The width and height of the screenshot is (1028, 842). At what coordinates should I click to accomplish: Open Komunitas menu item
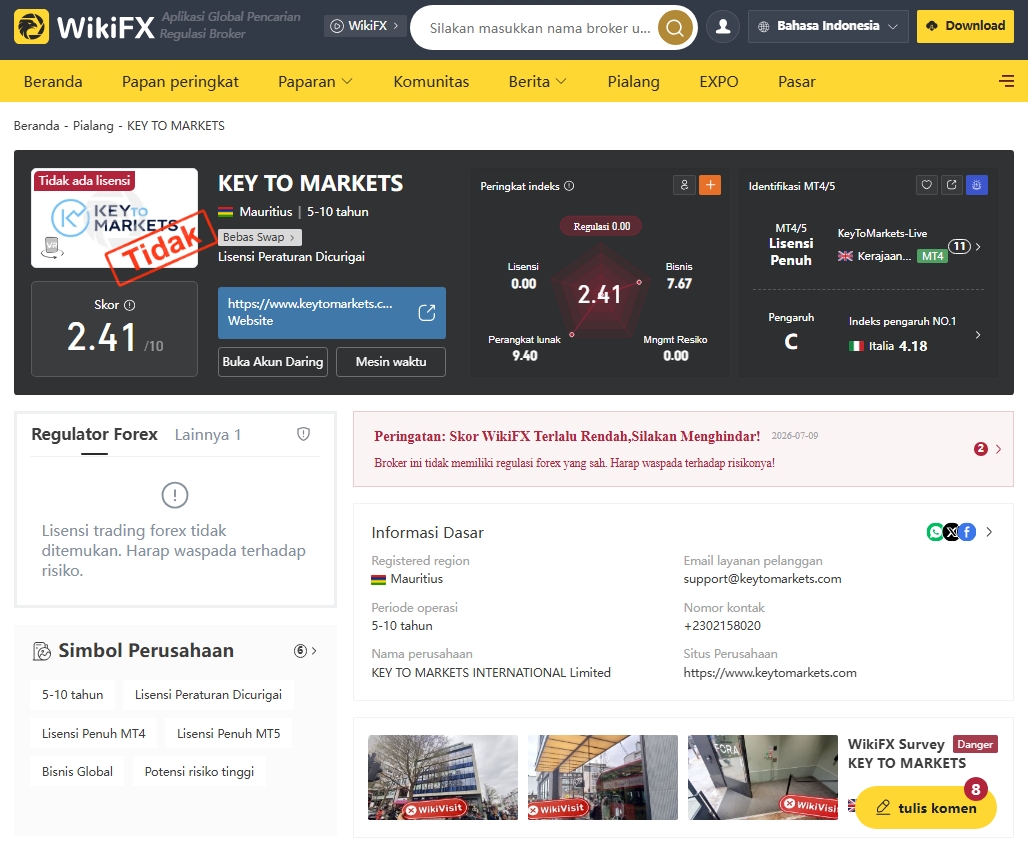point(431,81)
